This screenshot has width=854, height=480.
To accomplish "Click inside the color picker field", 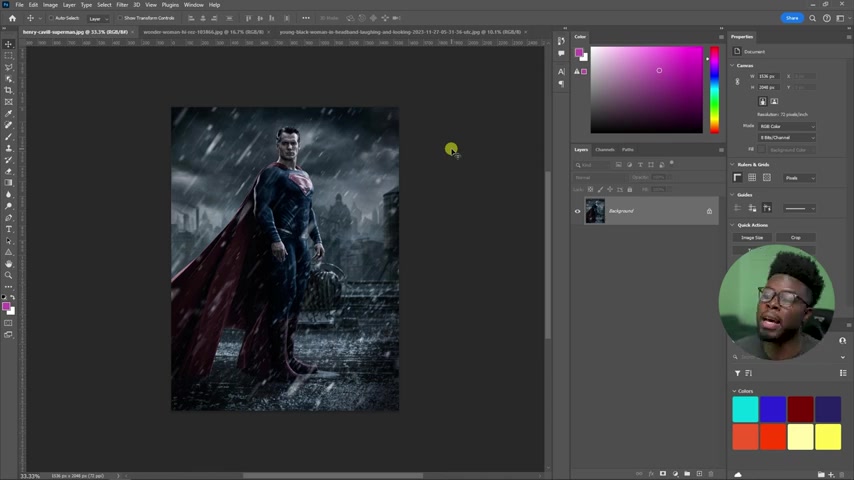I will (x=646, y=90).
